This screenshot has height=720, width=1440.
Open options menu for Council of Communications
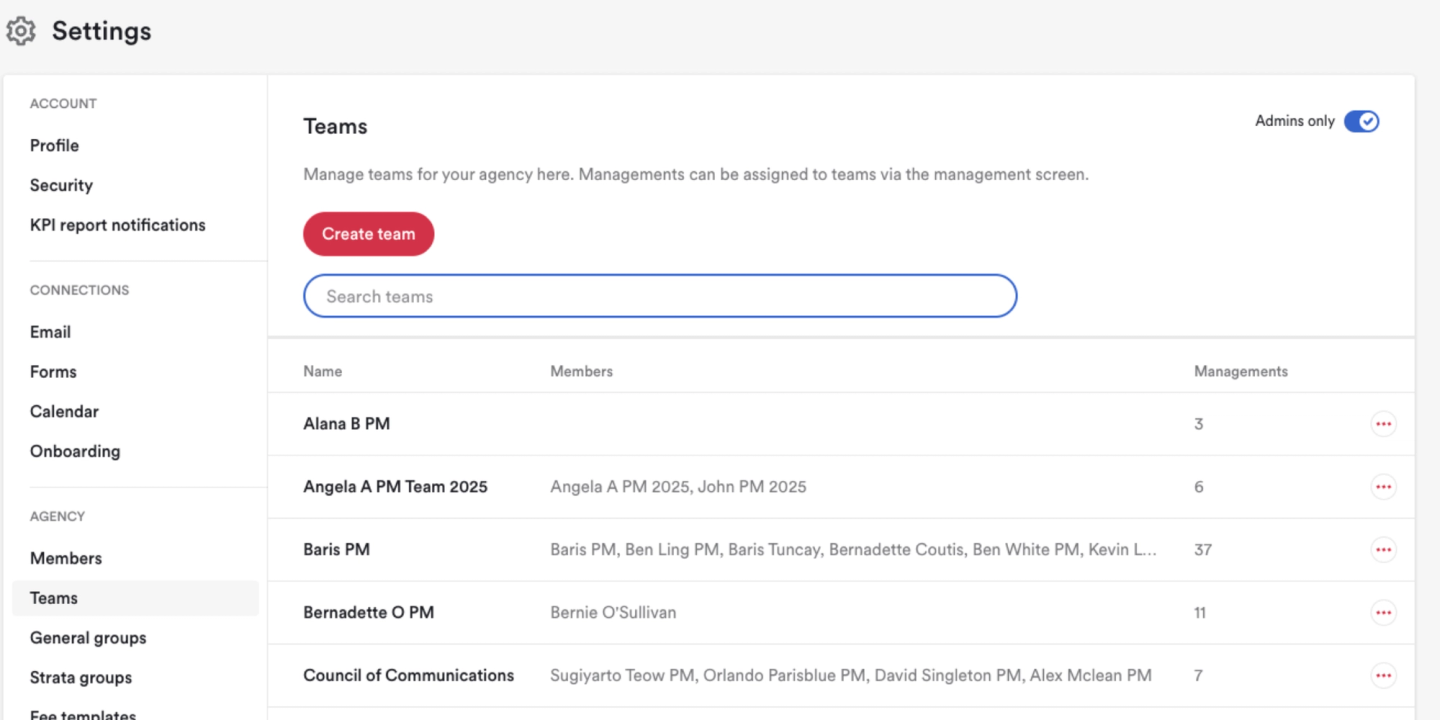(1383, 676)
